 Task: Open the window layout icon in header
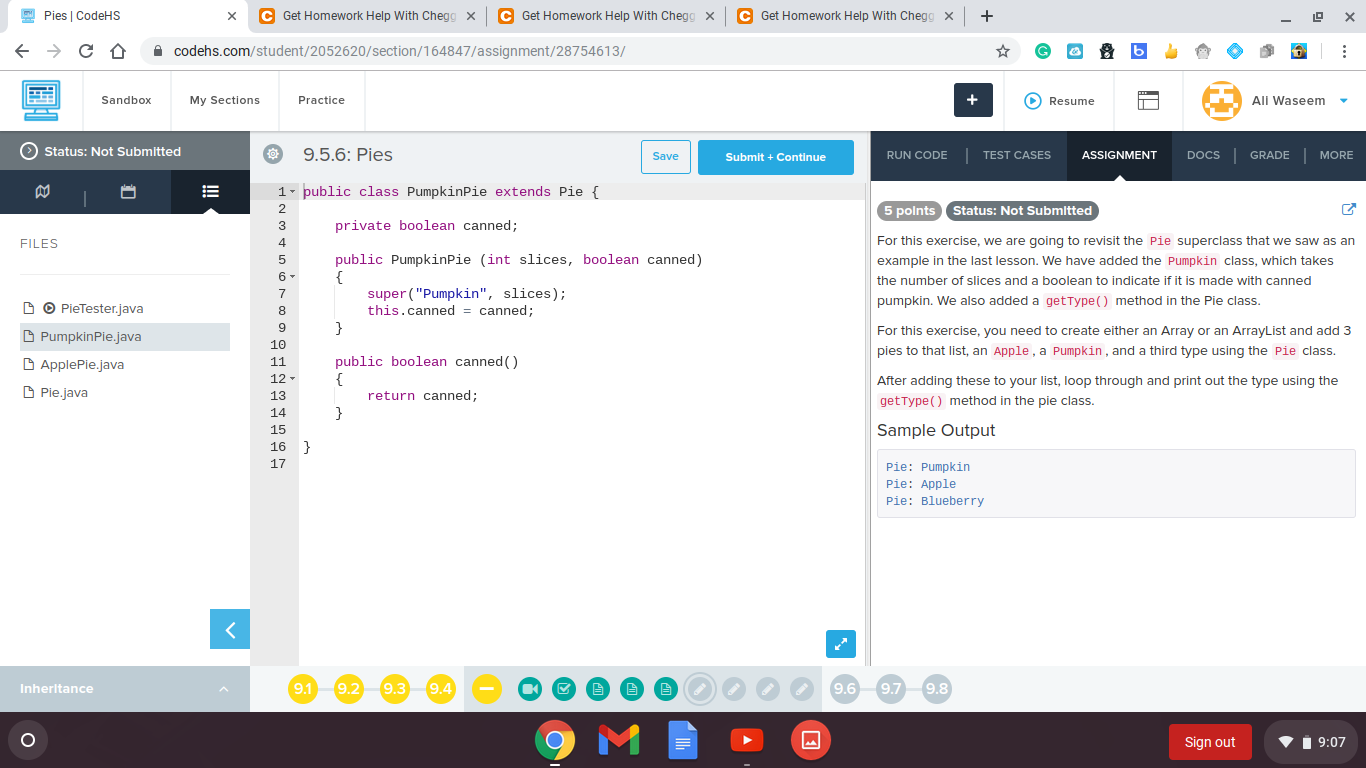[1148, 100]
